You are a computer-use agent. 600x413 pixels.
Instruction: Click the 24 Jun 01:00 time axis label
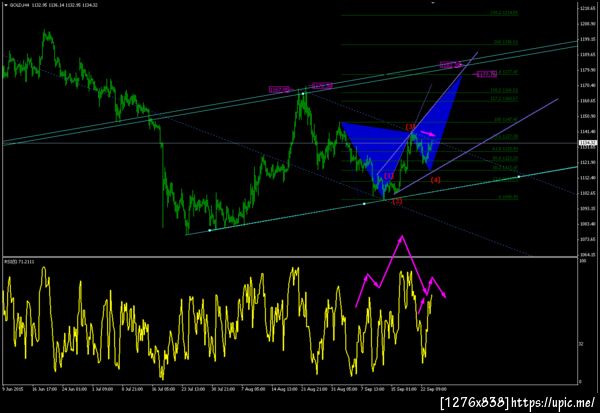tap(74, 389)
